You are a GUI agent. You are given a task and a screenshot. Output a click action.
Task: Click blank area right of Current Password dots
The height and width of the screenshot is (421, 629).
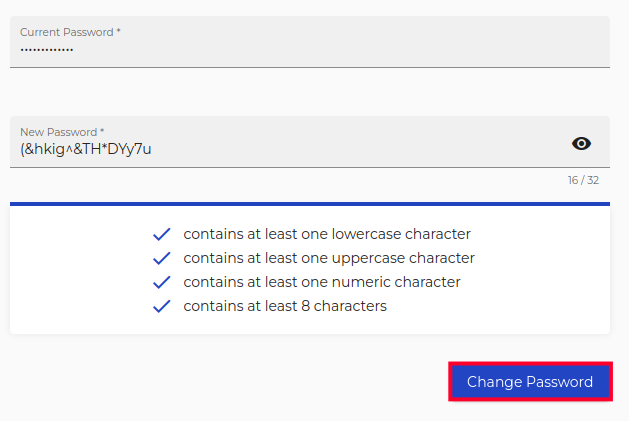click(x=350, y=49)
